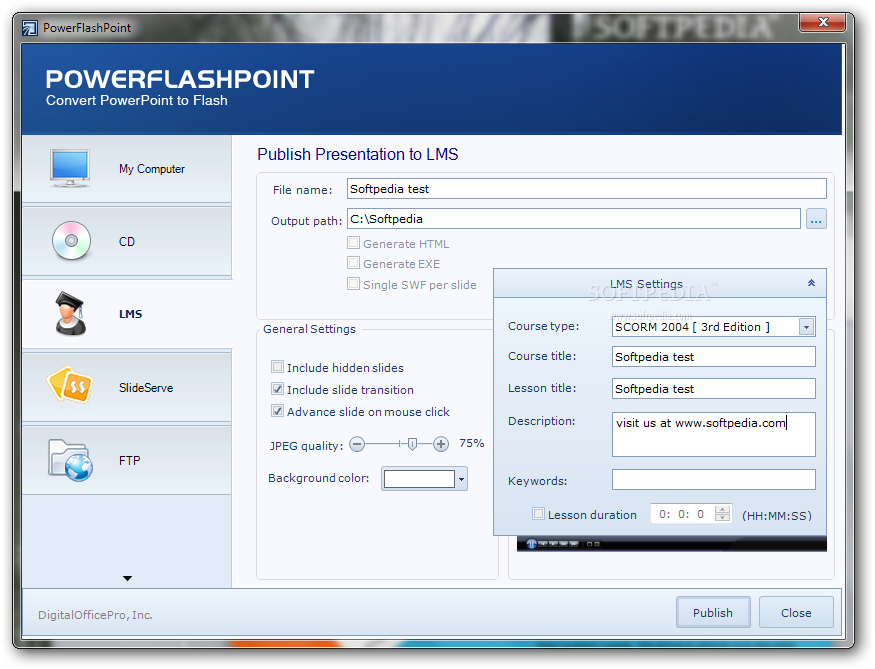Toggle Generate HTML checkbox
The height and width of the screenshot is (669, 875).
[x=353, y=243]
